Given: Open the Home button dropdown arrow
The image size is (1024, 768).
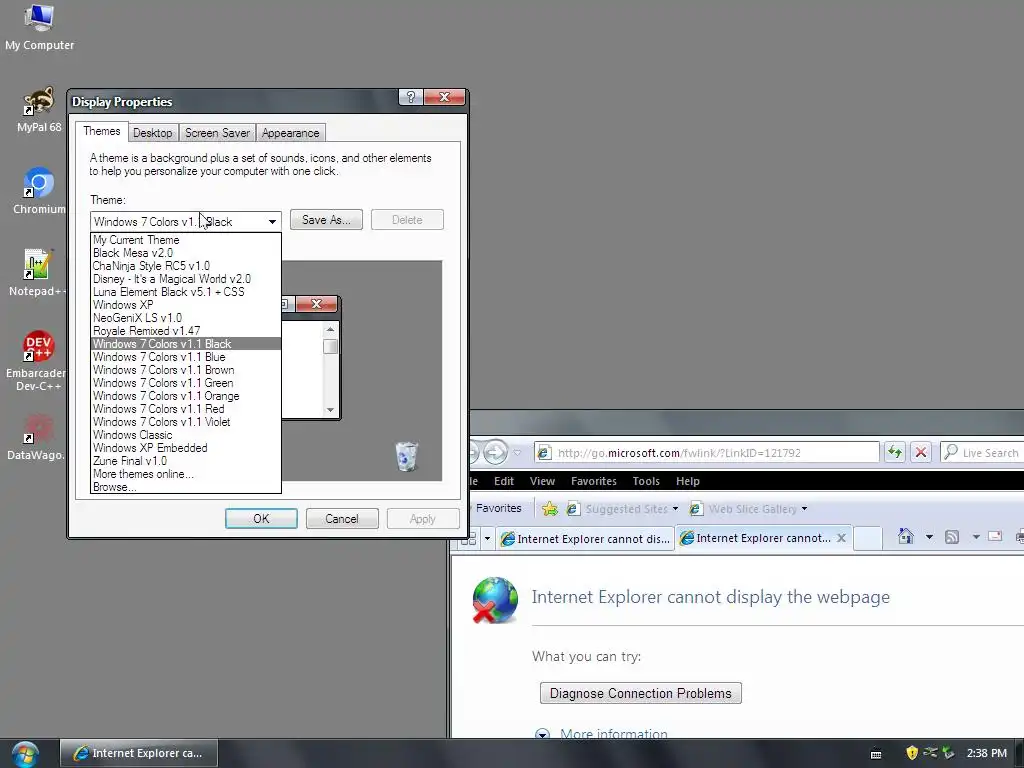Looking at the screenshot, I should coord(929,537).
